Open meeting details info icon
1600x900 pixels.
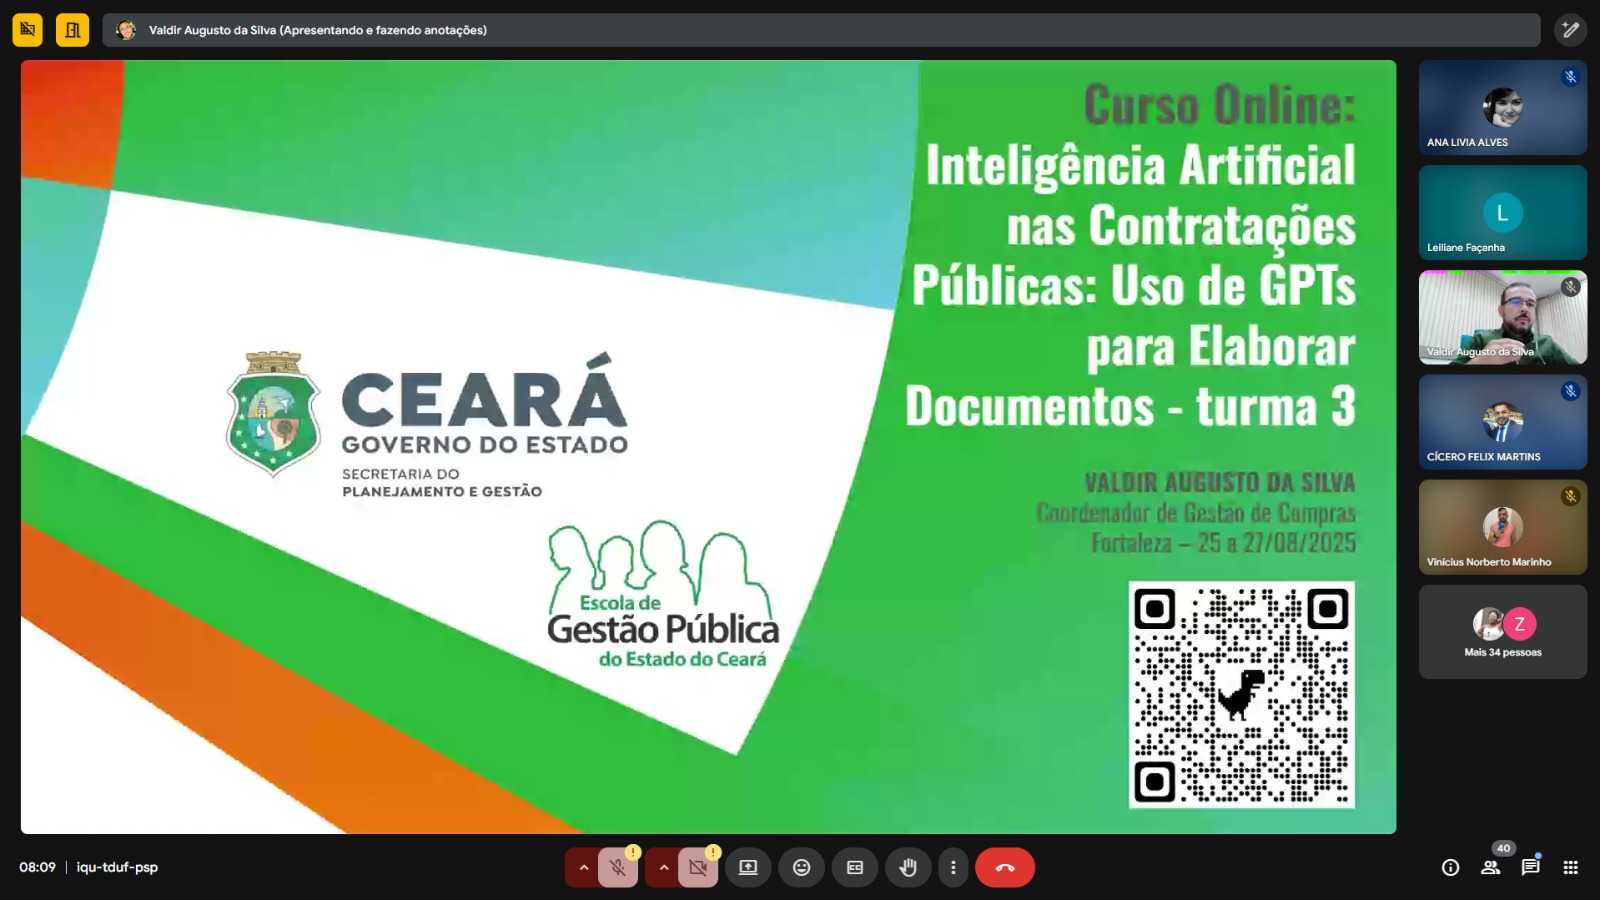point(1450,867)
